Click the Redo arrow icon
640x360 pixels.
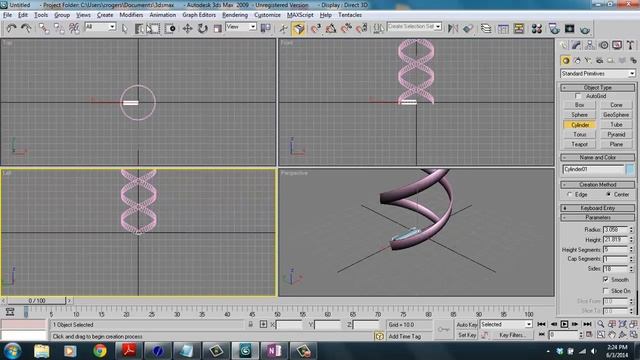click(26, 28)
